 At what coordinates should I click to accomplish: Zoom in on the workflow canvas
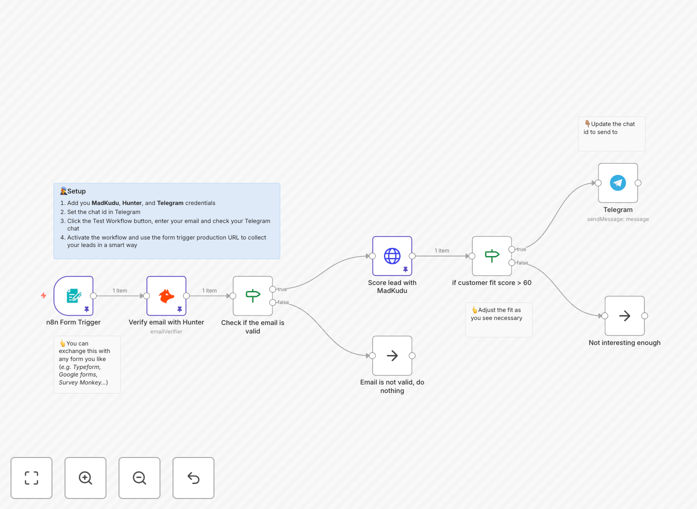(x=85, y=478)
